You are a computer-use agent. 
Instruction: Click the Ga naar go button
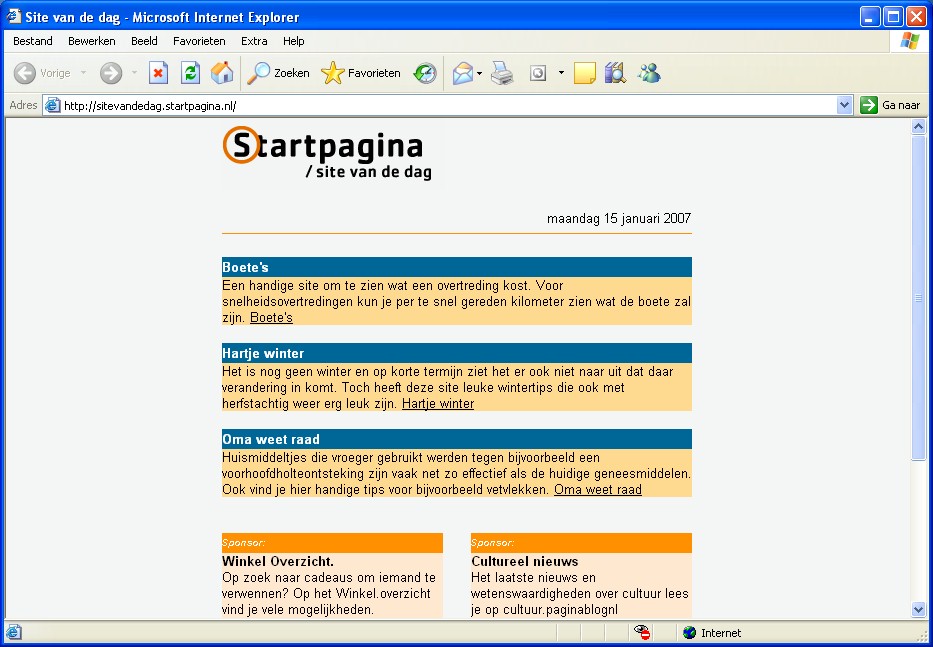point(890,105)
